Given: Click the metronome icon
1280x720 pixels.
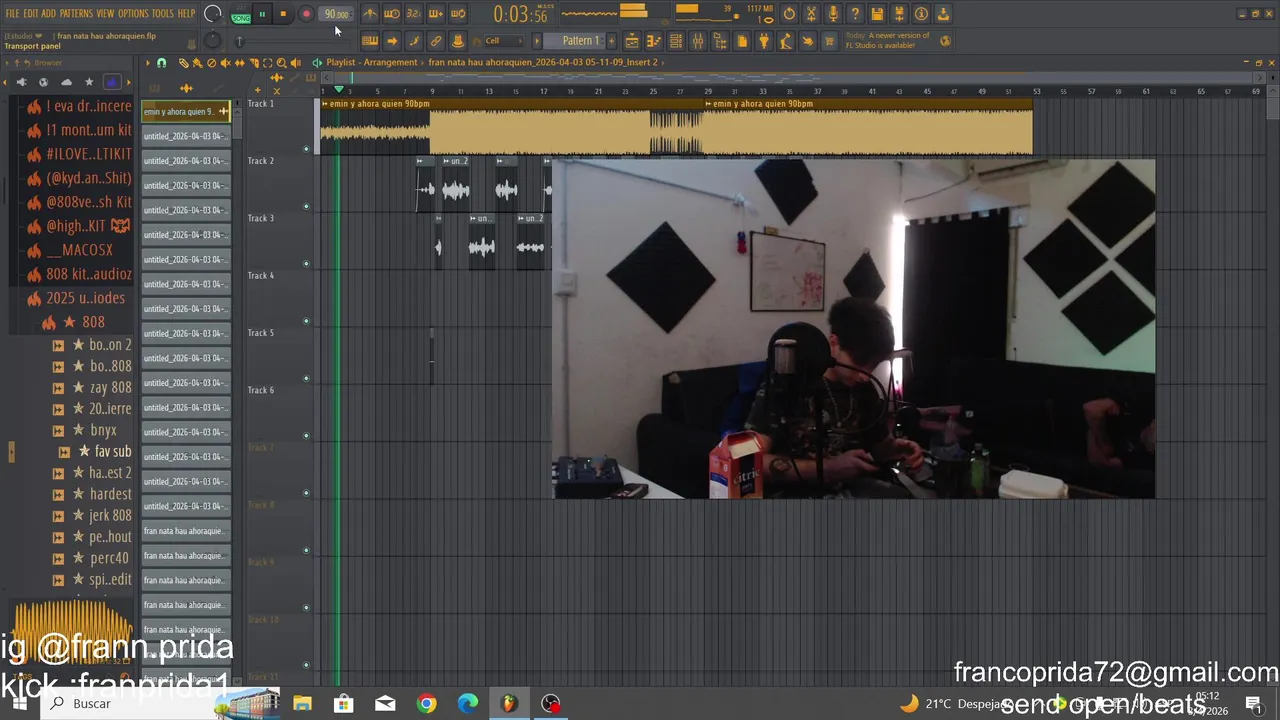Looking at the screenshot, I should pyautogui.click(x=370, y=14).
